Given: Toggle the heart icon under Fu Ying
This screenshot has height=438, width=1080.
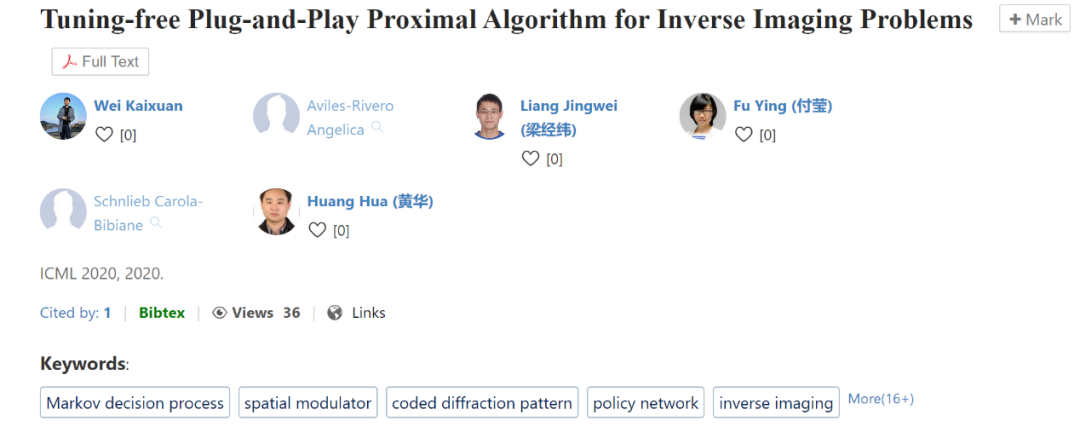Looking at the screenshot, I should click(x=744, y=134).
